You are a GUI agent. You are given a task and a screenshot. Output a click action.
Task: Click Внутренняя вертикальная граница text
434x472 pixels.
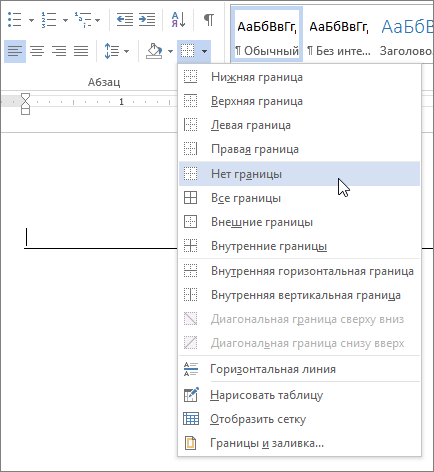pos(306,295)
